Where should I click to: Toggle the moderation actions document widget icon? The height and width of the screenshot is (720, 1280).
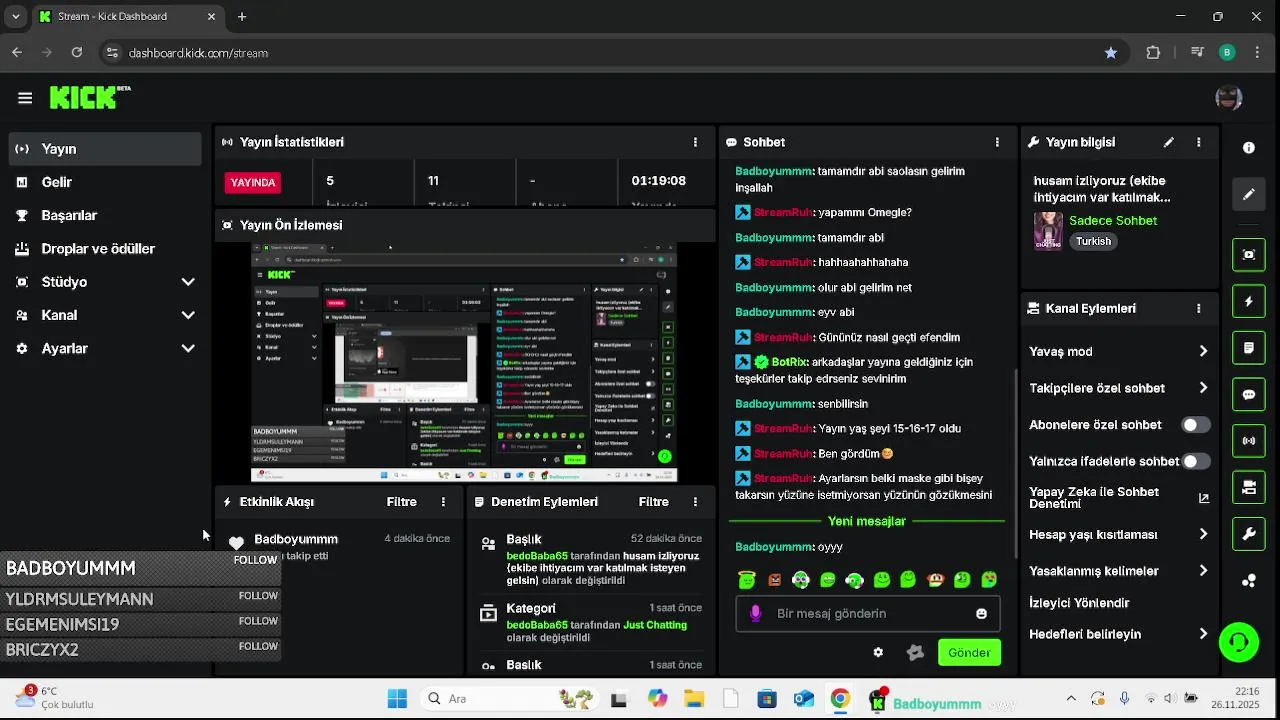point(1249,348)
